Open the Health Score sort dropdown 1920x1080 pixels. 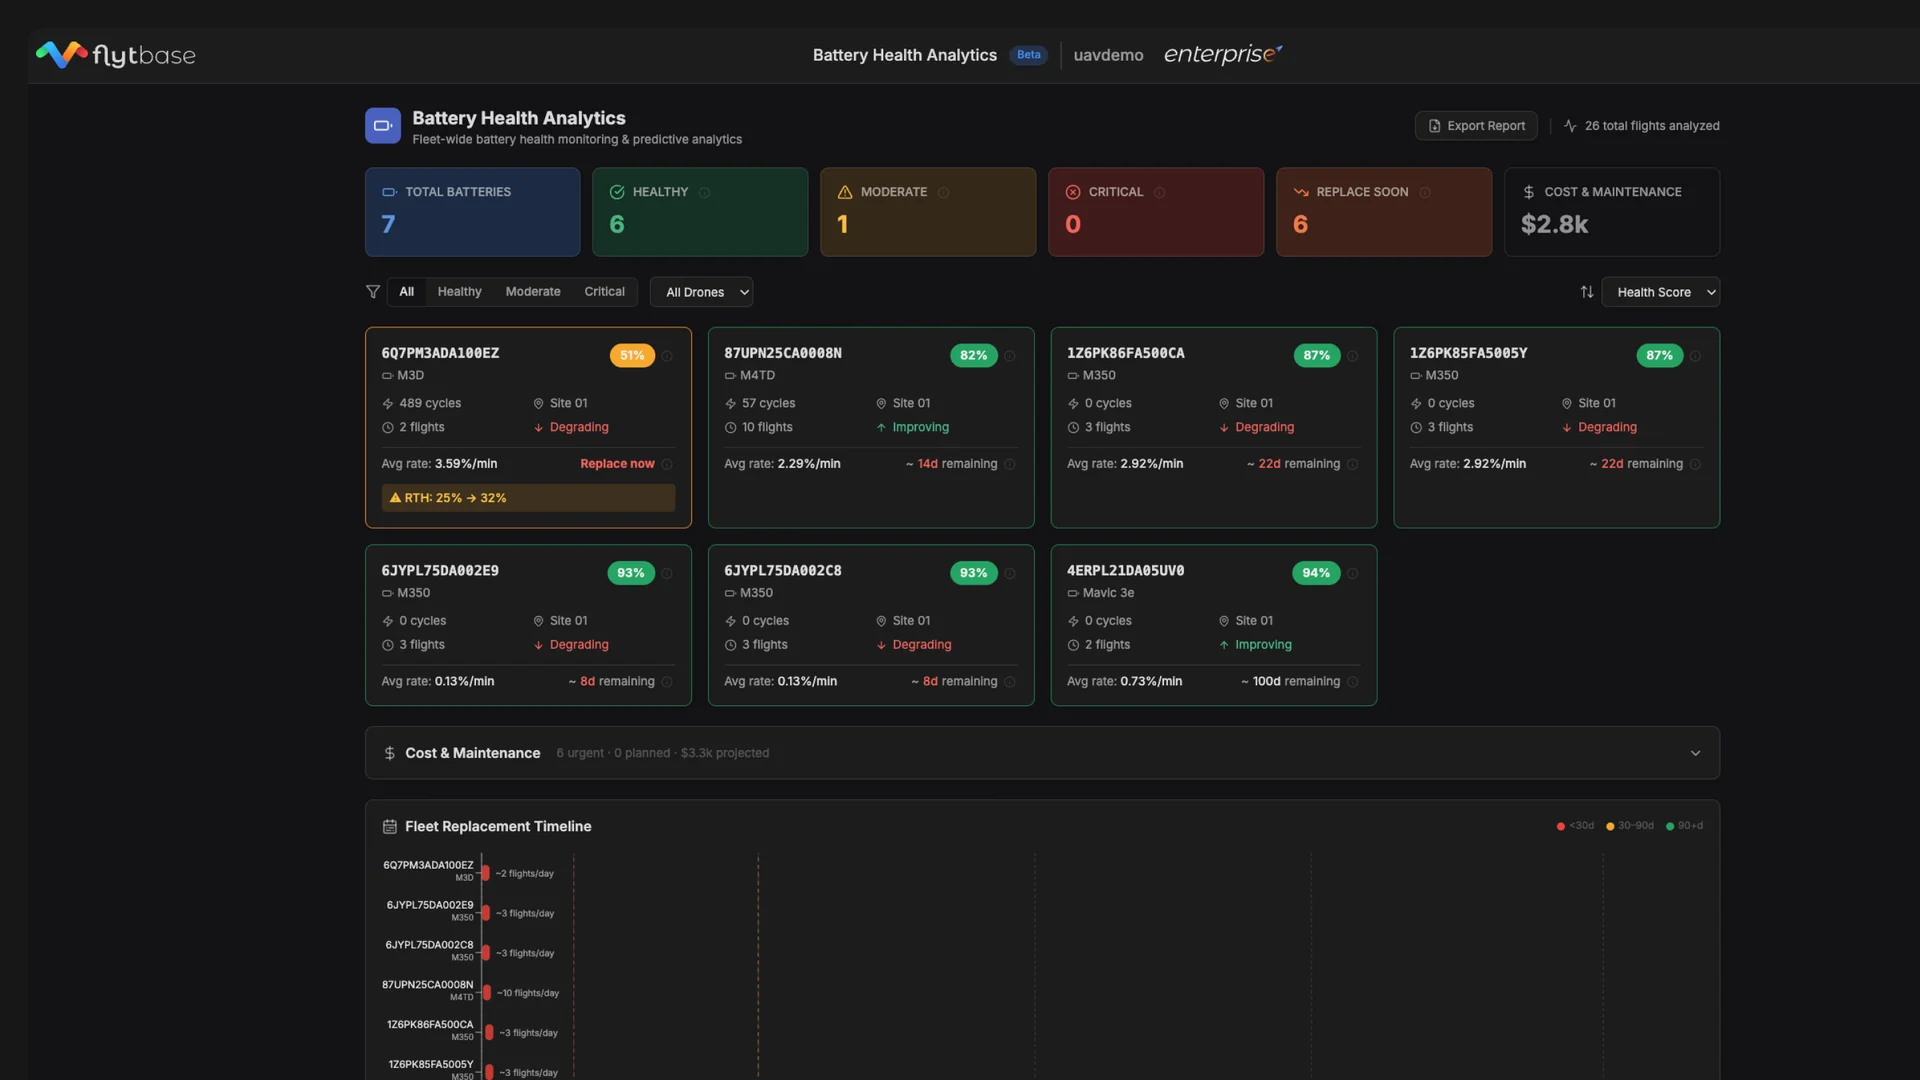1660,292
